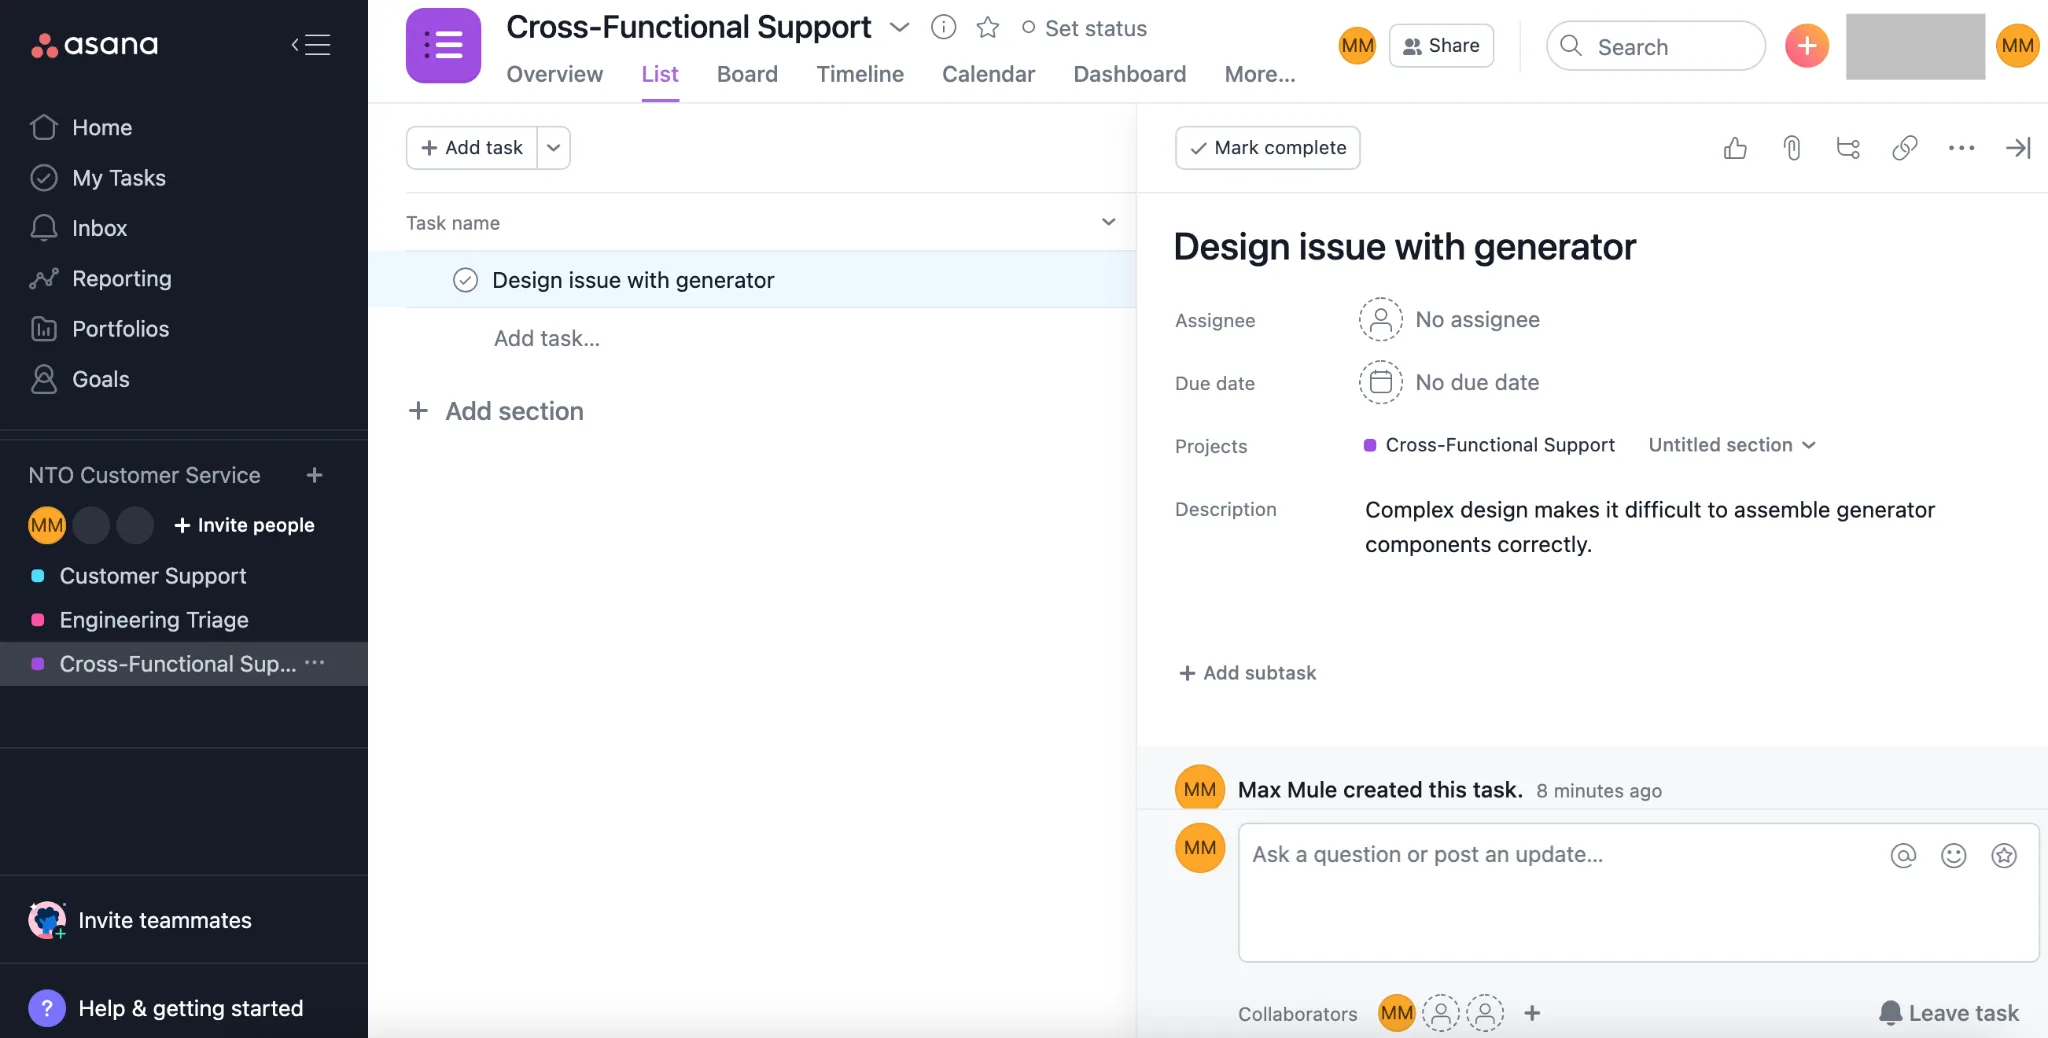The image size is (2048, 1038).
Task: Copy the task link icon
Action: pyautogui.click(x=1903, y=147)
